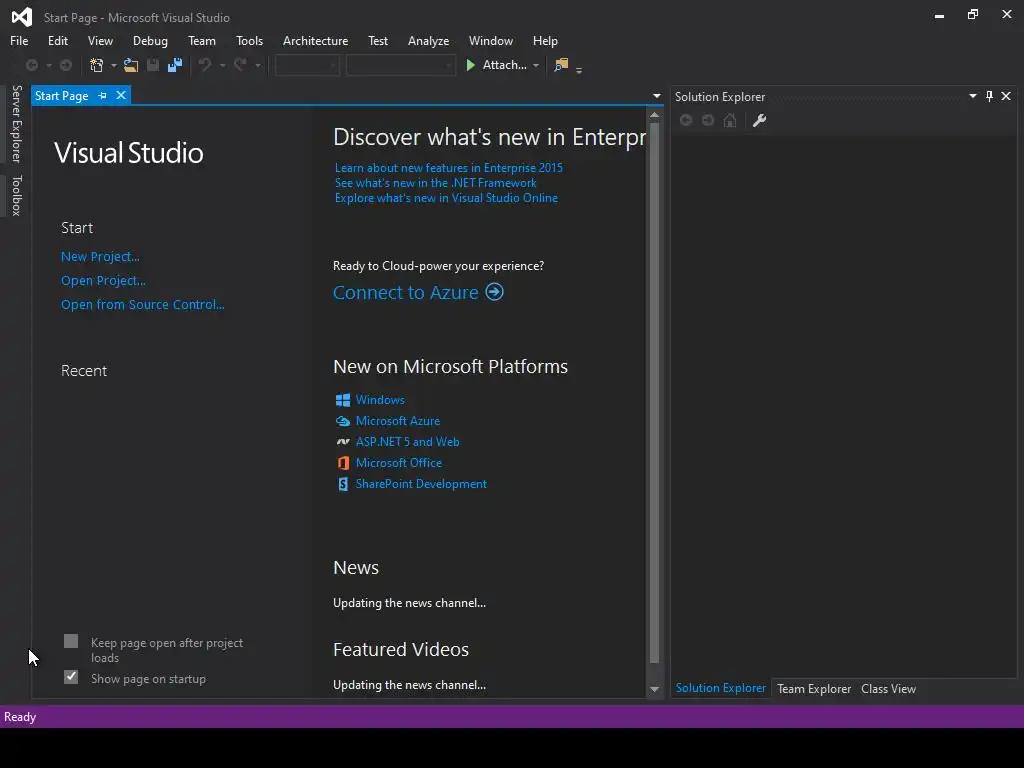Open the Attach button dropdown arrow
This screenshot has width=1024, height=768.
[536, 65]
